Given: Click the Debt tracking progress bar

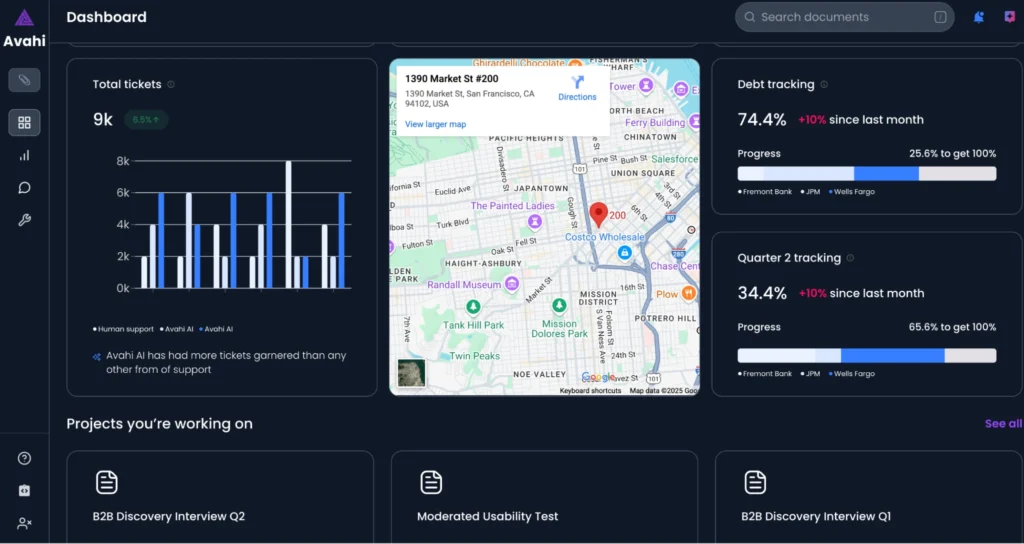Looking at the screenshot, I should [x=867, y=174].
